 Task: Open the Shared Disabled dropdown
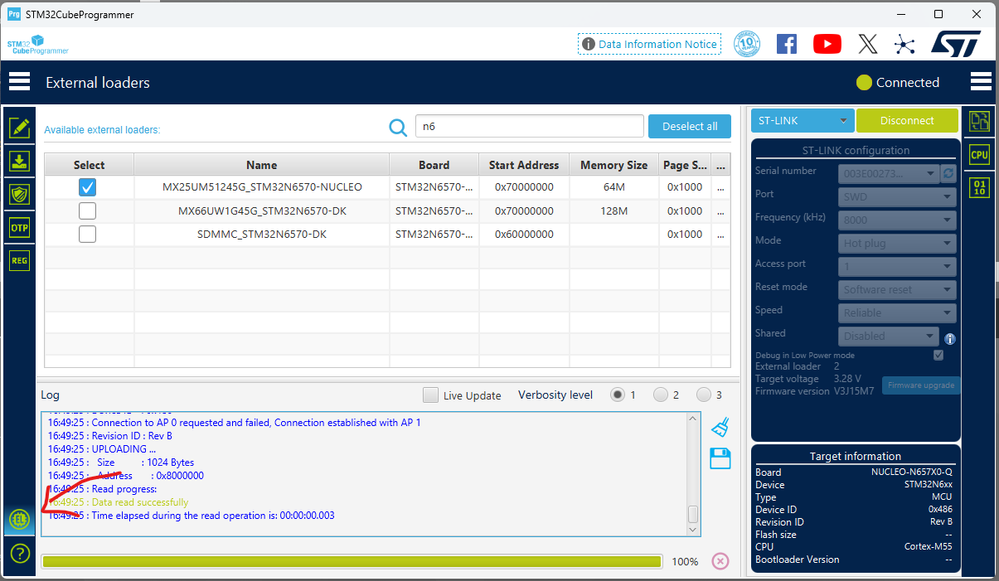888,336
